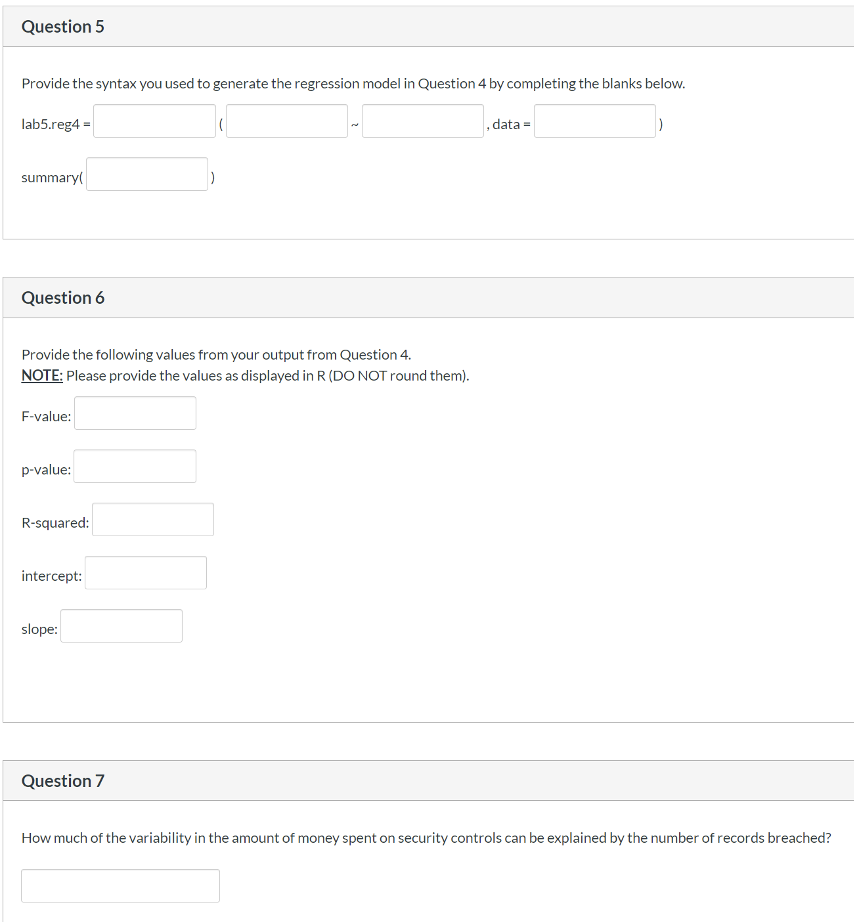The image size is (854, 922).
Task: Click the "summary(" label text
Action: [52, 177]
